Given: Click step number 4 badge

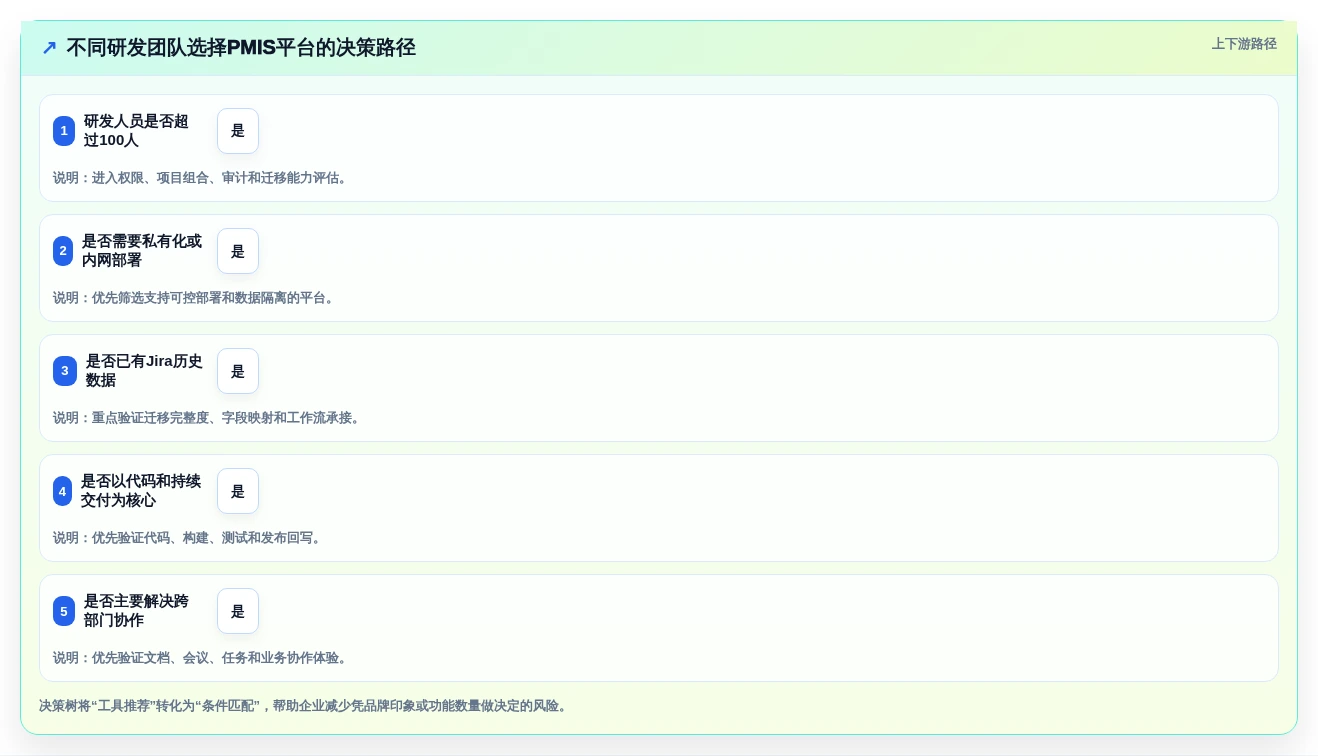Looking at the screenshot, I should 63,491.
